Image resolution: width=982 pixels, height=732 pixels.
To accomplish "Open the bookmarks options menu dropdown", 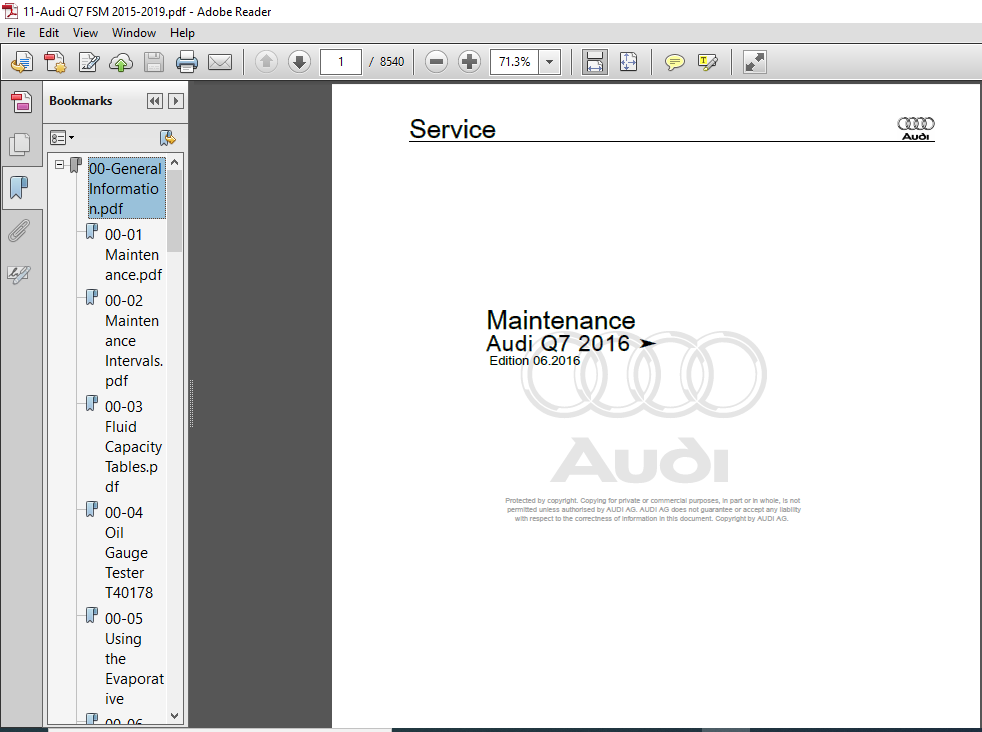I will (62, 138).
